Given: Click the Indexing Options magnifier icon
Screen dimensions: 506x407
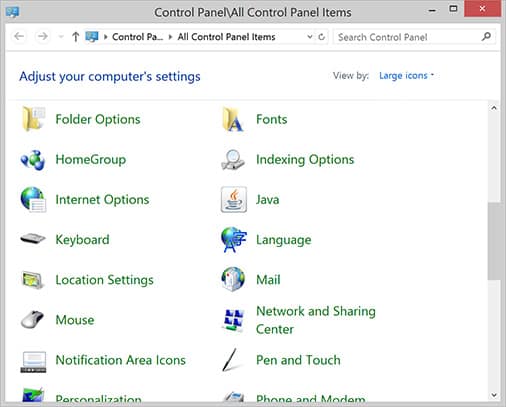Looking at the screenshot, I should 233,160.
